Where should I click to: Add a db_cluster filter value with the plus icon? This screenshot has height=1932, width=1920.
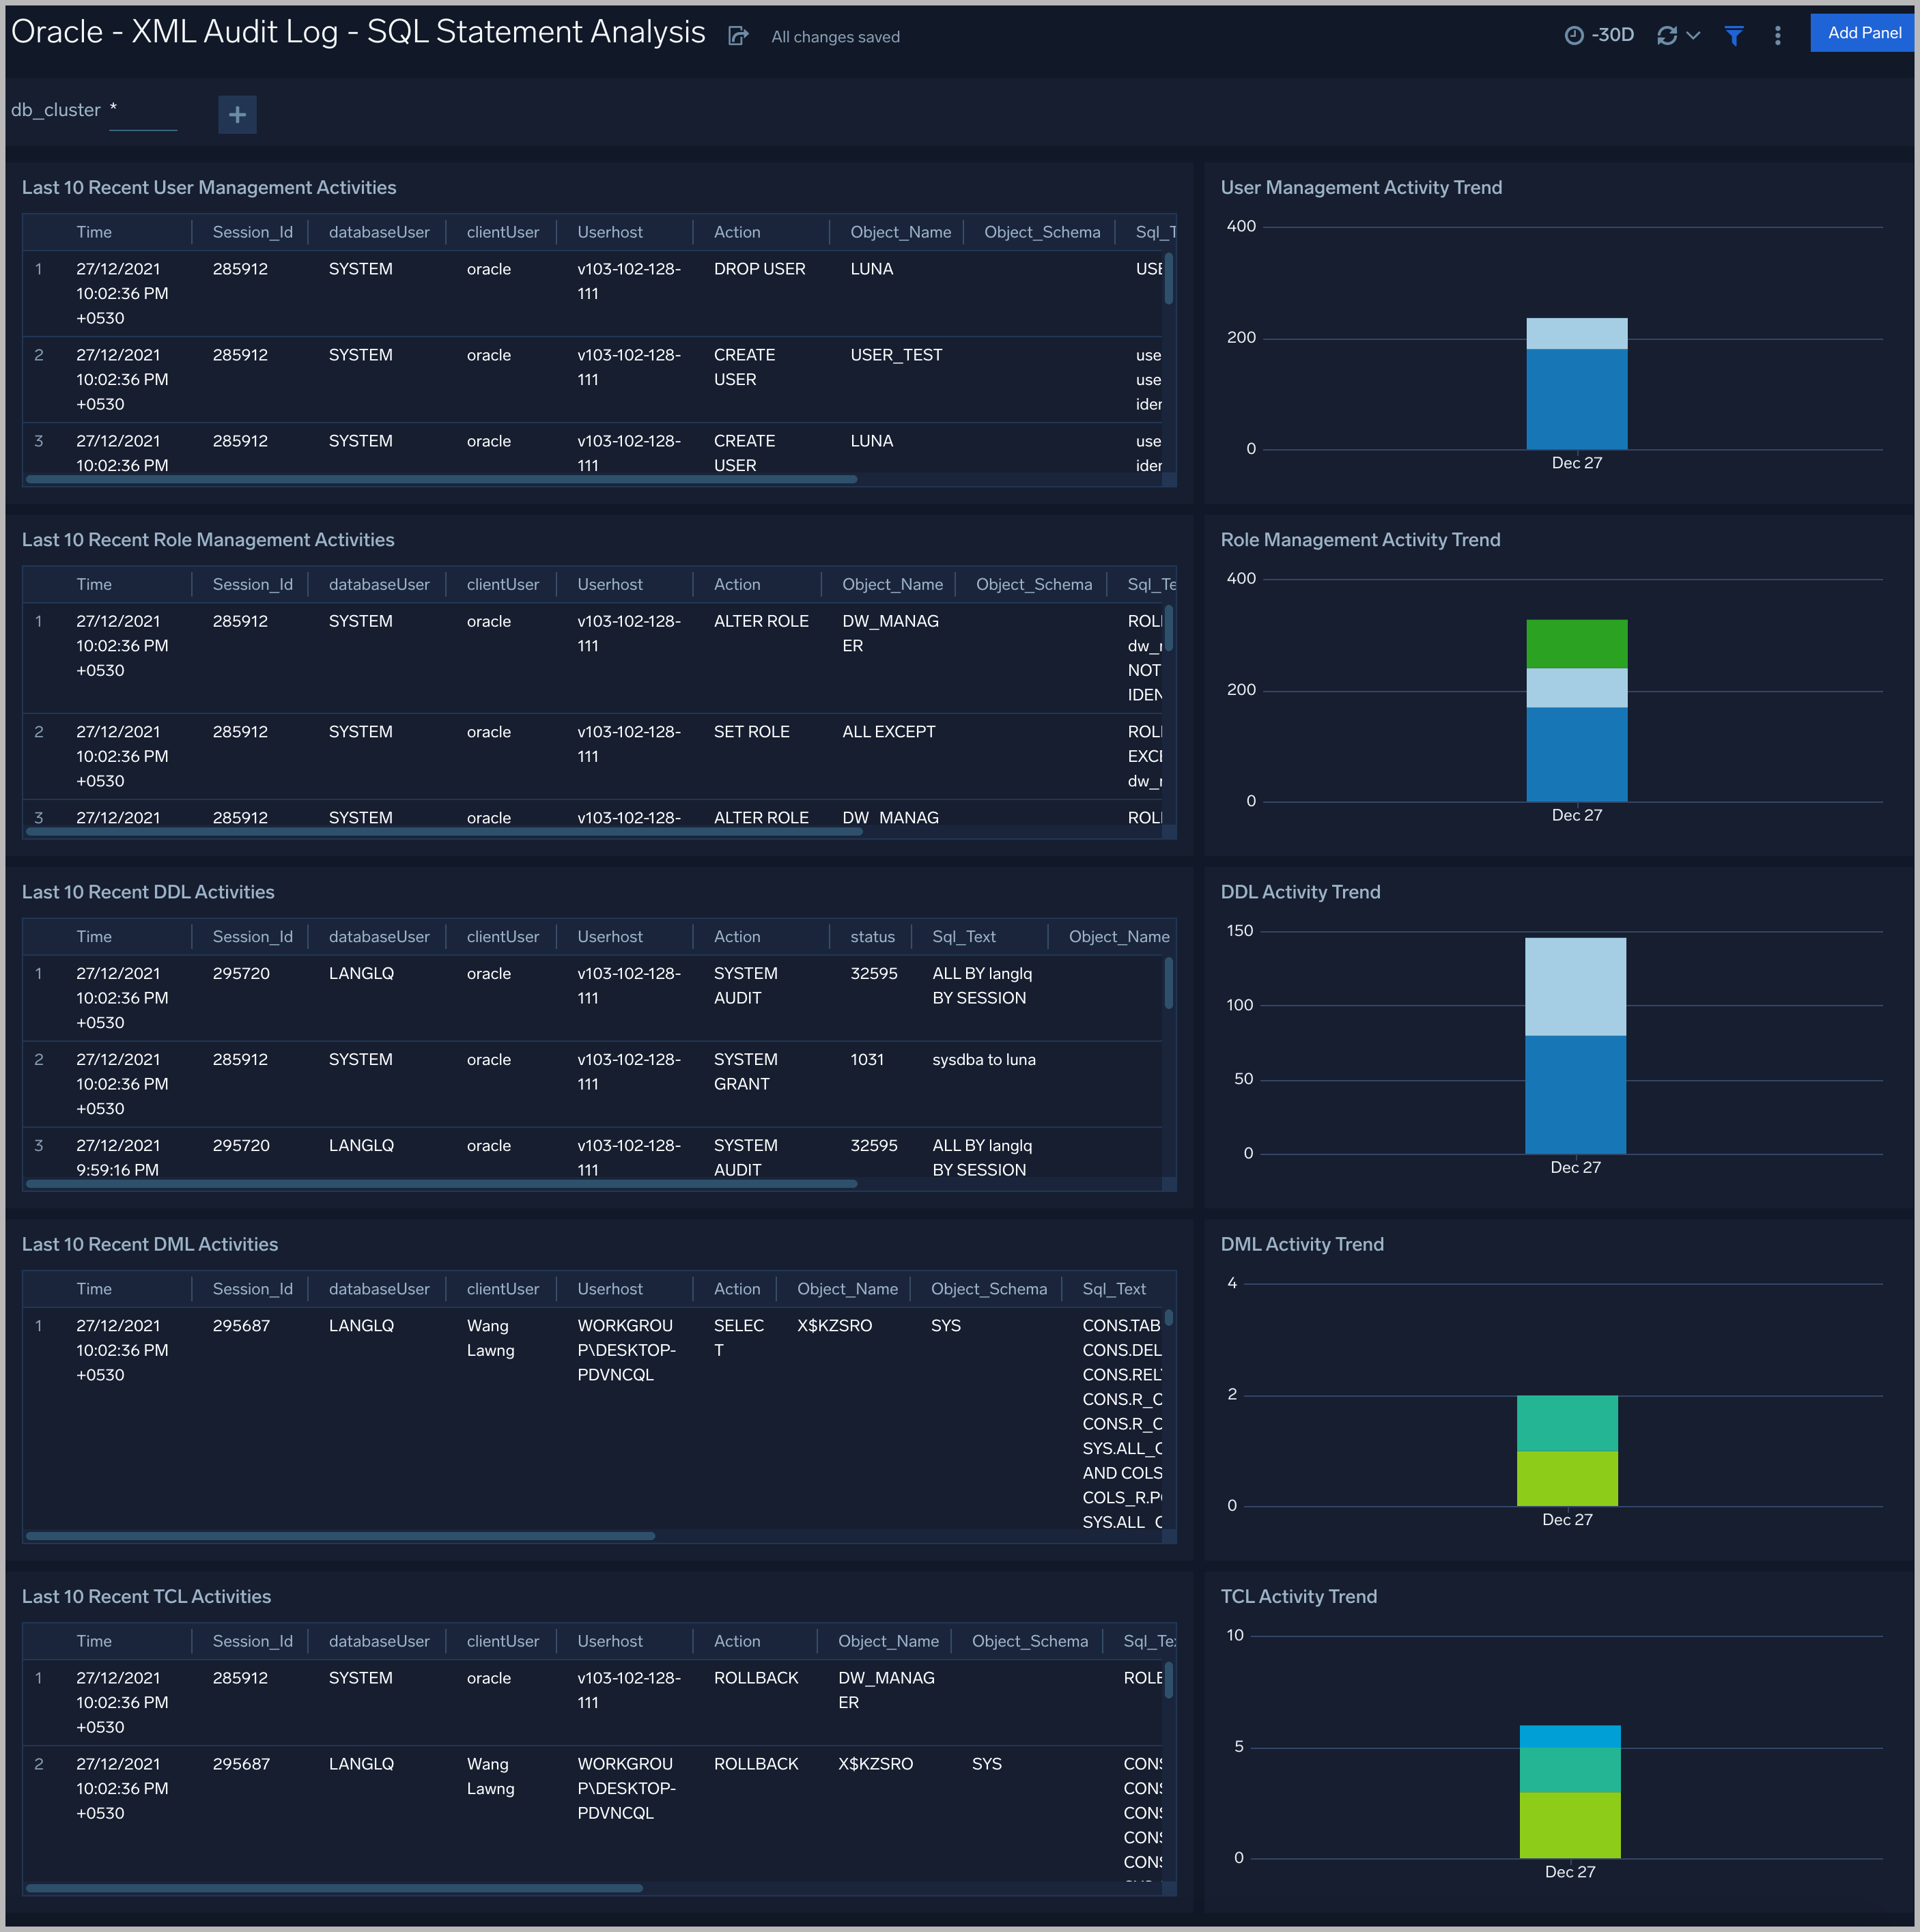pos(237,114)
